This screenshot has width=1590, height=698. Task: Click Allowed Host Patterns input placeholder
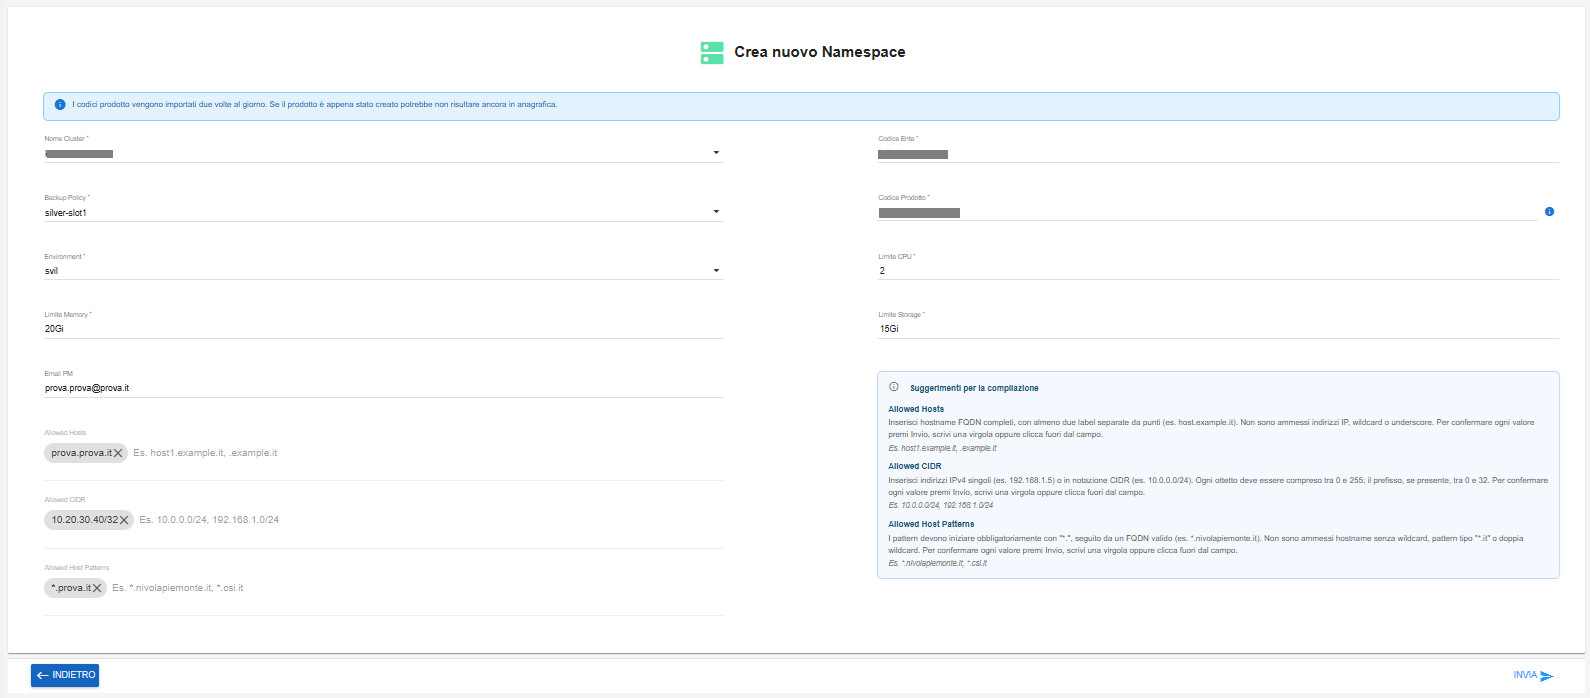point(178,588)
